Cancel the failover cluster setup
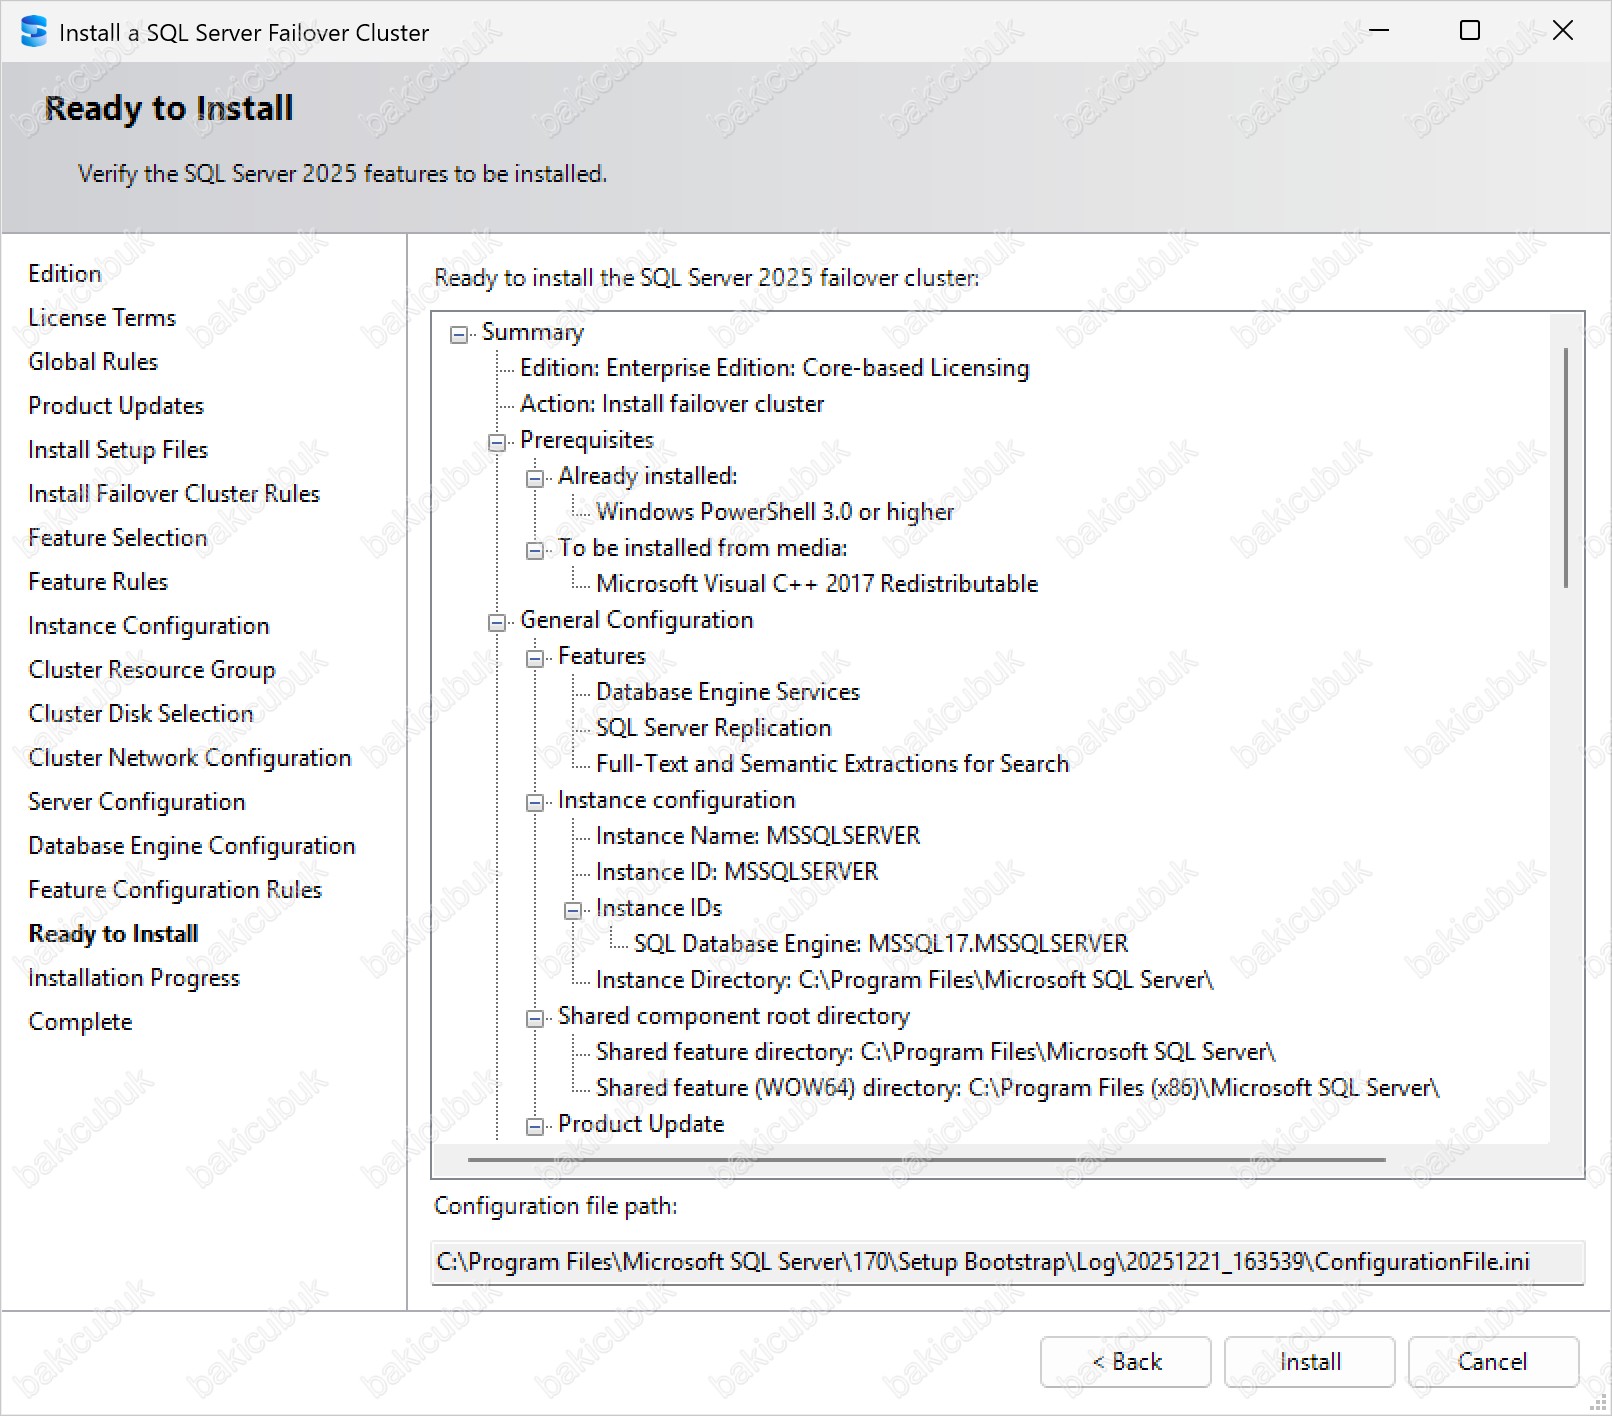Image resolution: width=1612 pixels, height=1416 pixels. [1492, 1362]
